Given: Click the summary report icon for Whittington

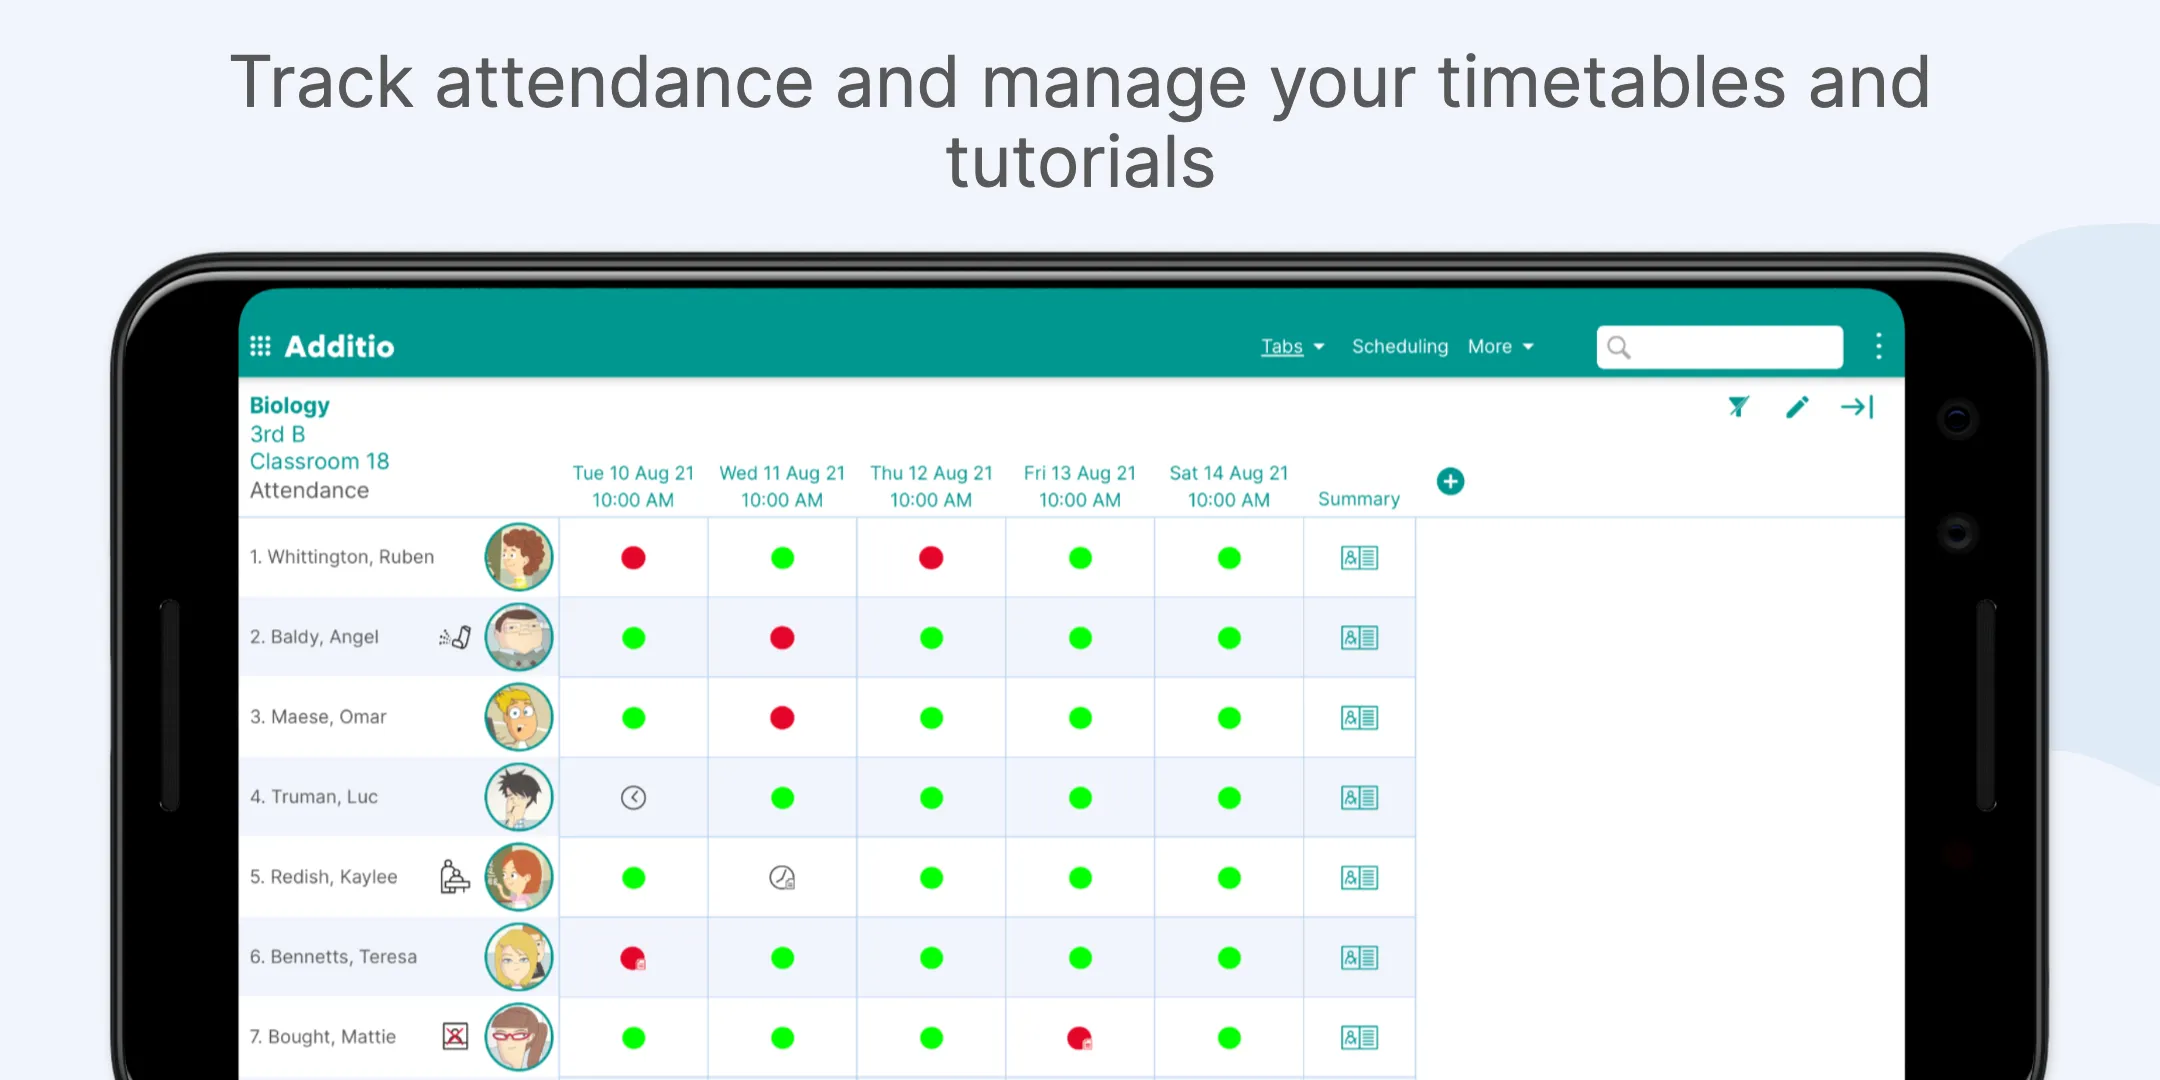Looking at the screenshot, I should pos(1358,558).
